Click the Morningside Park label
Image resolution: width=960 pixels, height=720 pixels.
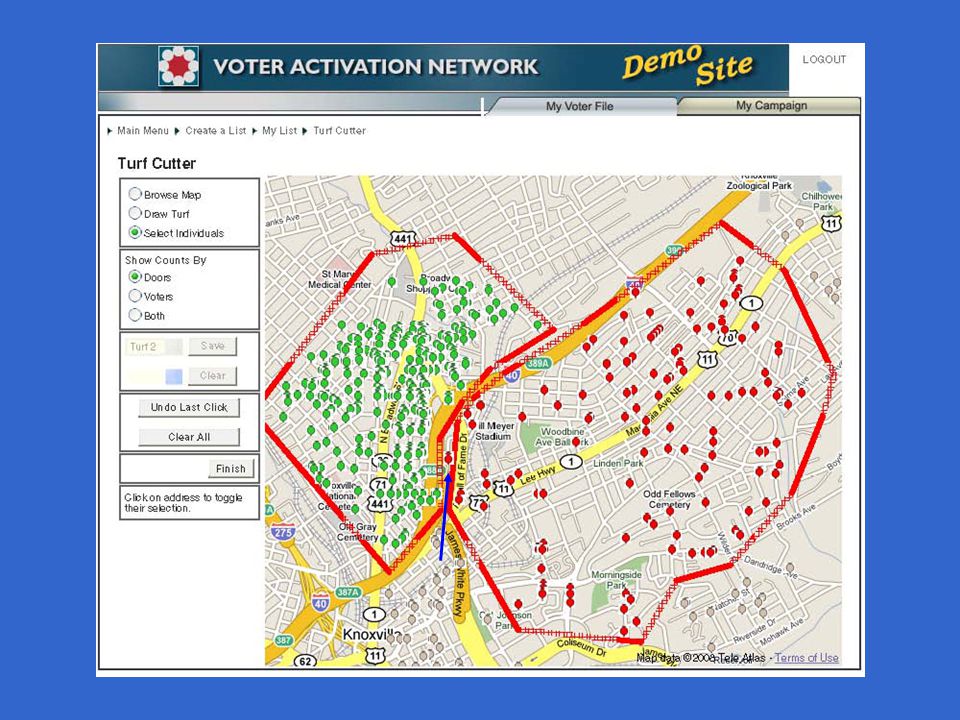tap(617, 580)
